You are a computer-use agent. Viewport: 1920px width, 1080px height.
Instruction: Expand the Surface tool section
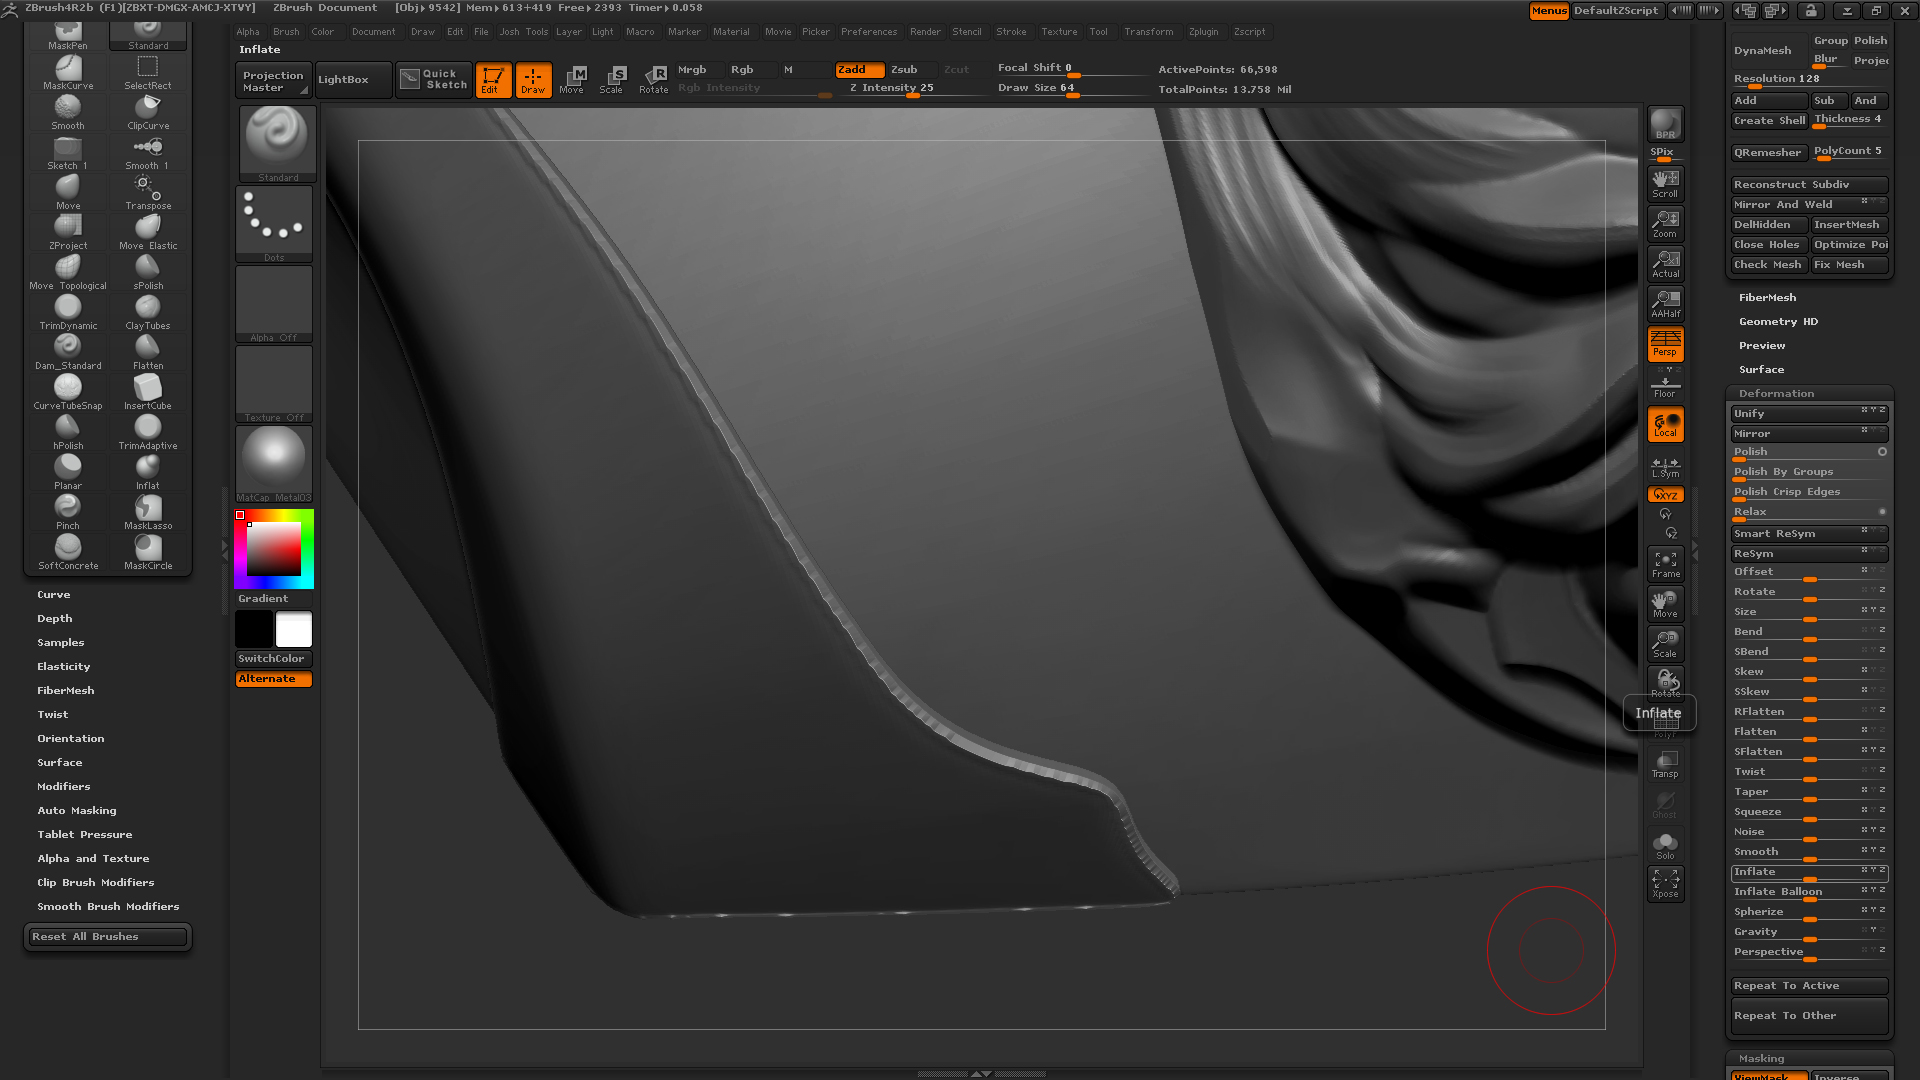(1761, 370)
